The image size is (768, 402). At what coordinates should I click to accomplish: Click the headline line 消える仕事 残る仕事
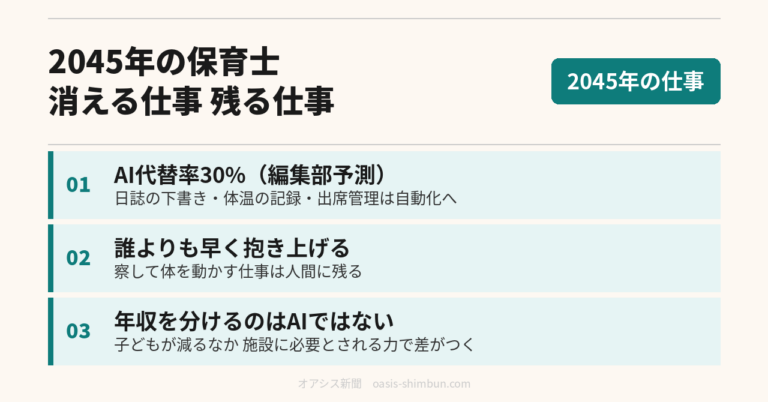tap(192, 101)
